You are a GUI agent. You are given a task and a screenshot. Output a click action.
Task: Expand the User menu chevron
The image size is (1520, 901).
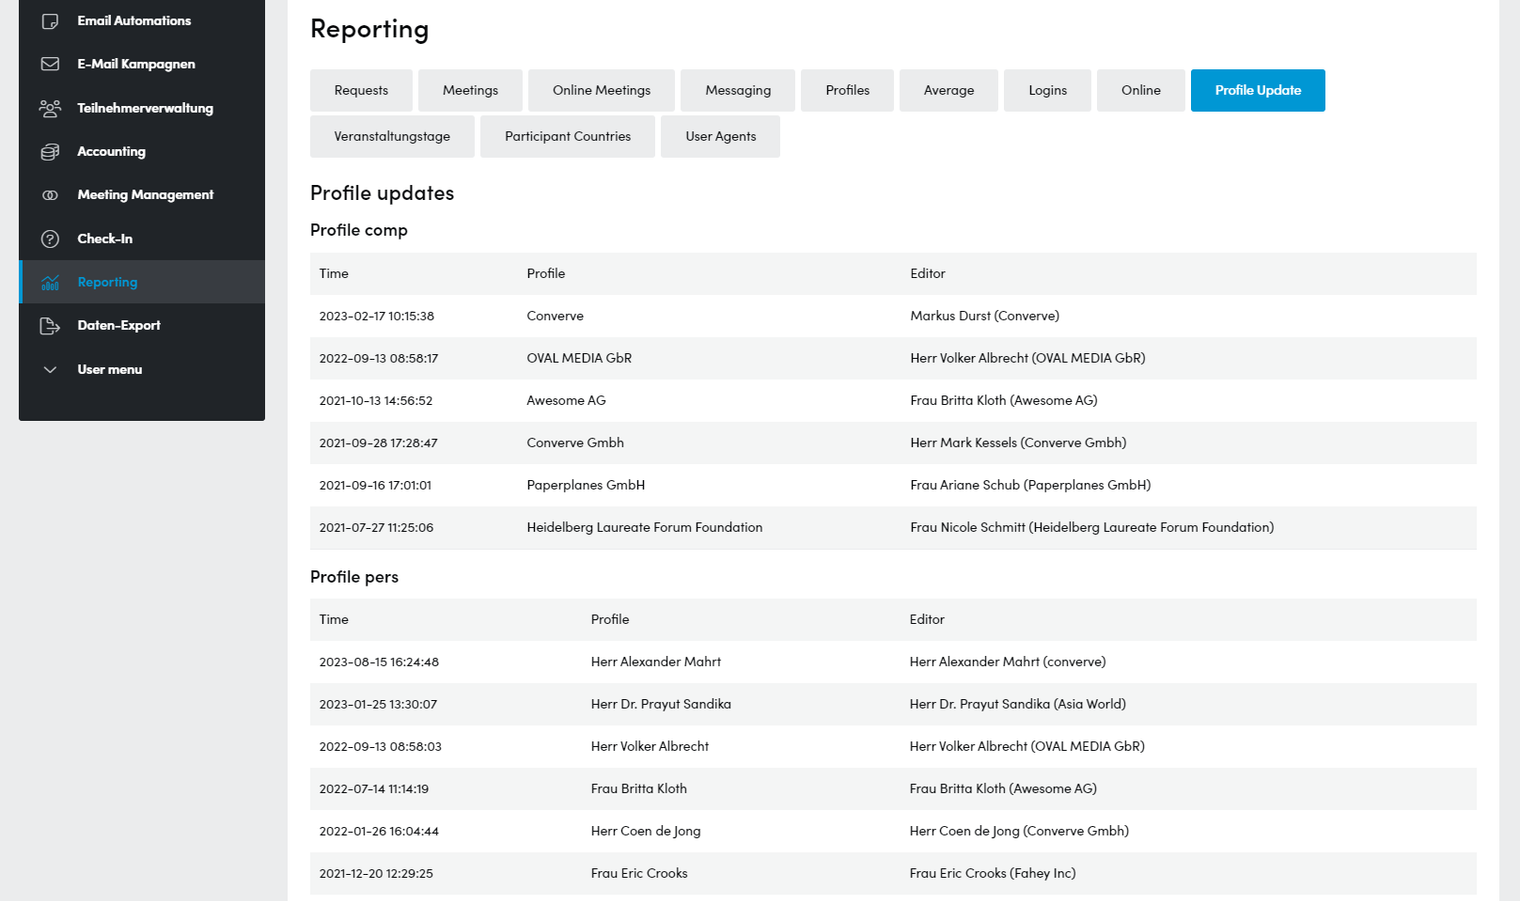(x=50, y=370)
